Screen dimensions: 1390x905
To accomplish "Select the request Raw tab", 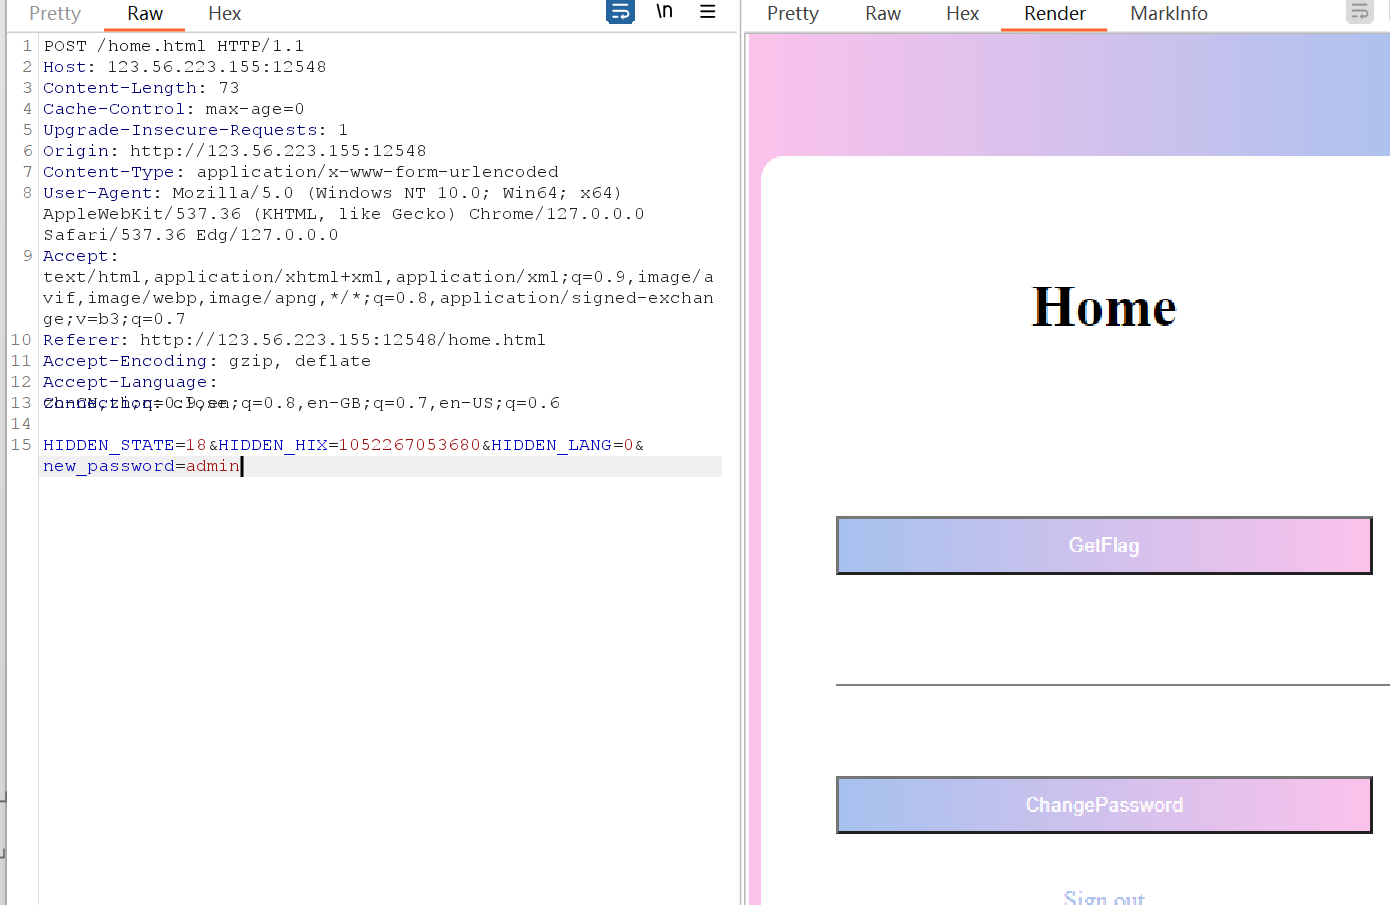I will pos(145,14).
